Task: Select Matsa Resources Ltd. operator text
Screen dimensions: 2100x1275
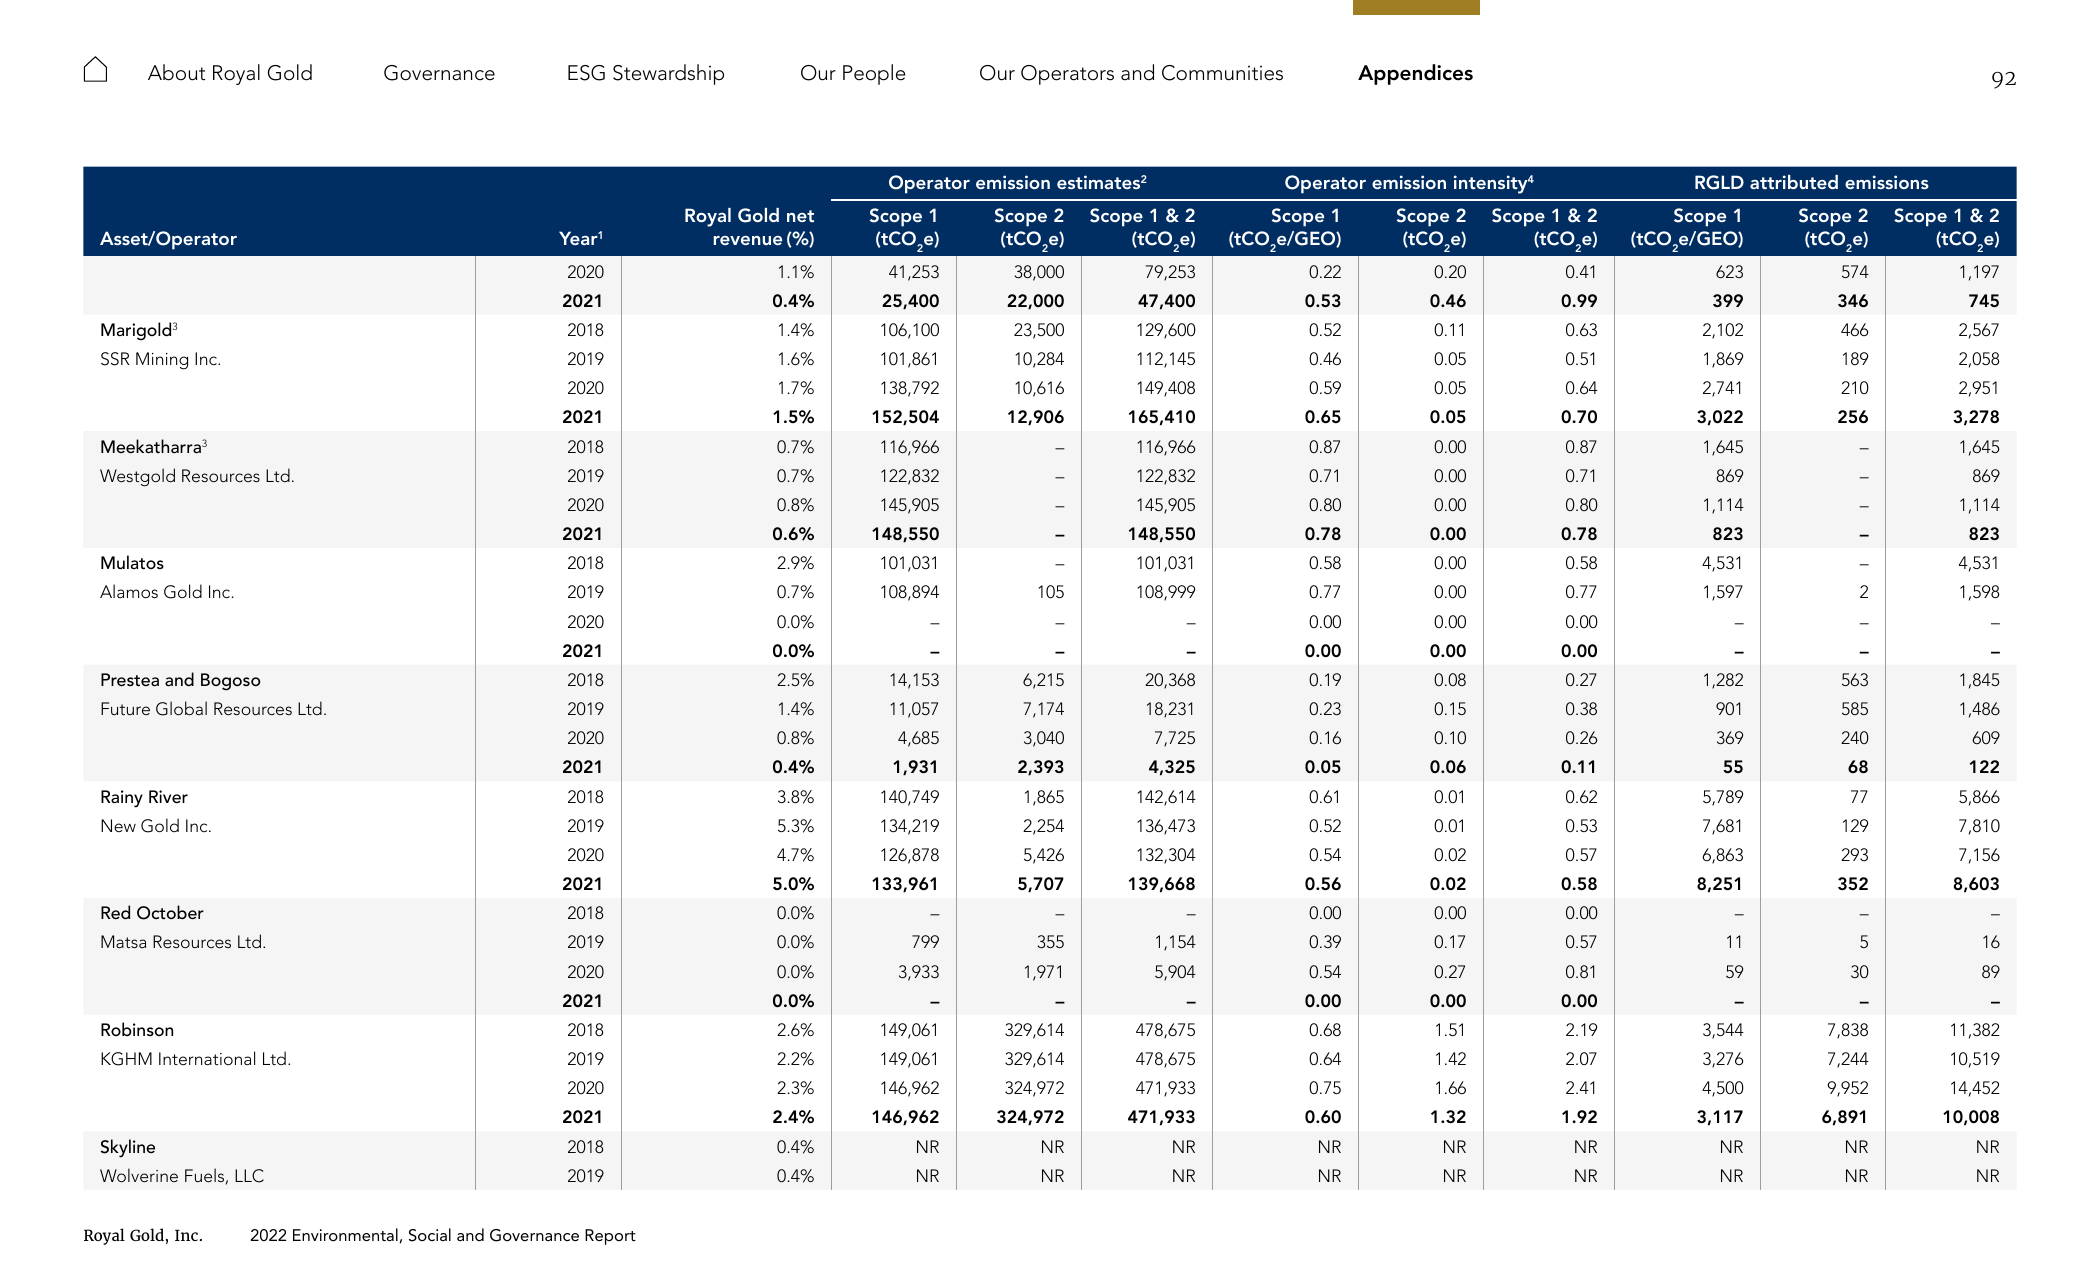Action: tap(183, 942)
